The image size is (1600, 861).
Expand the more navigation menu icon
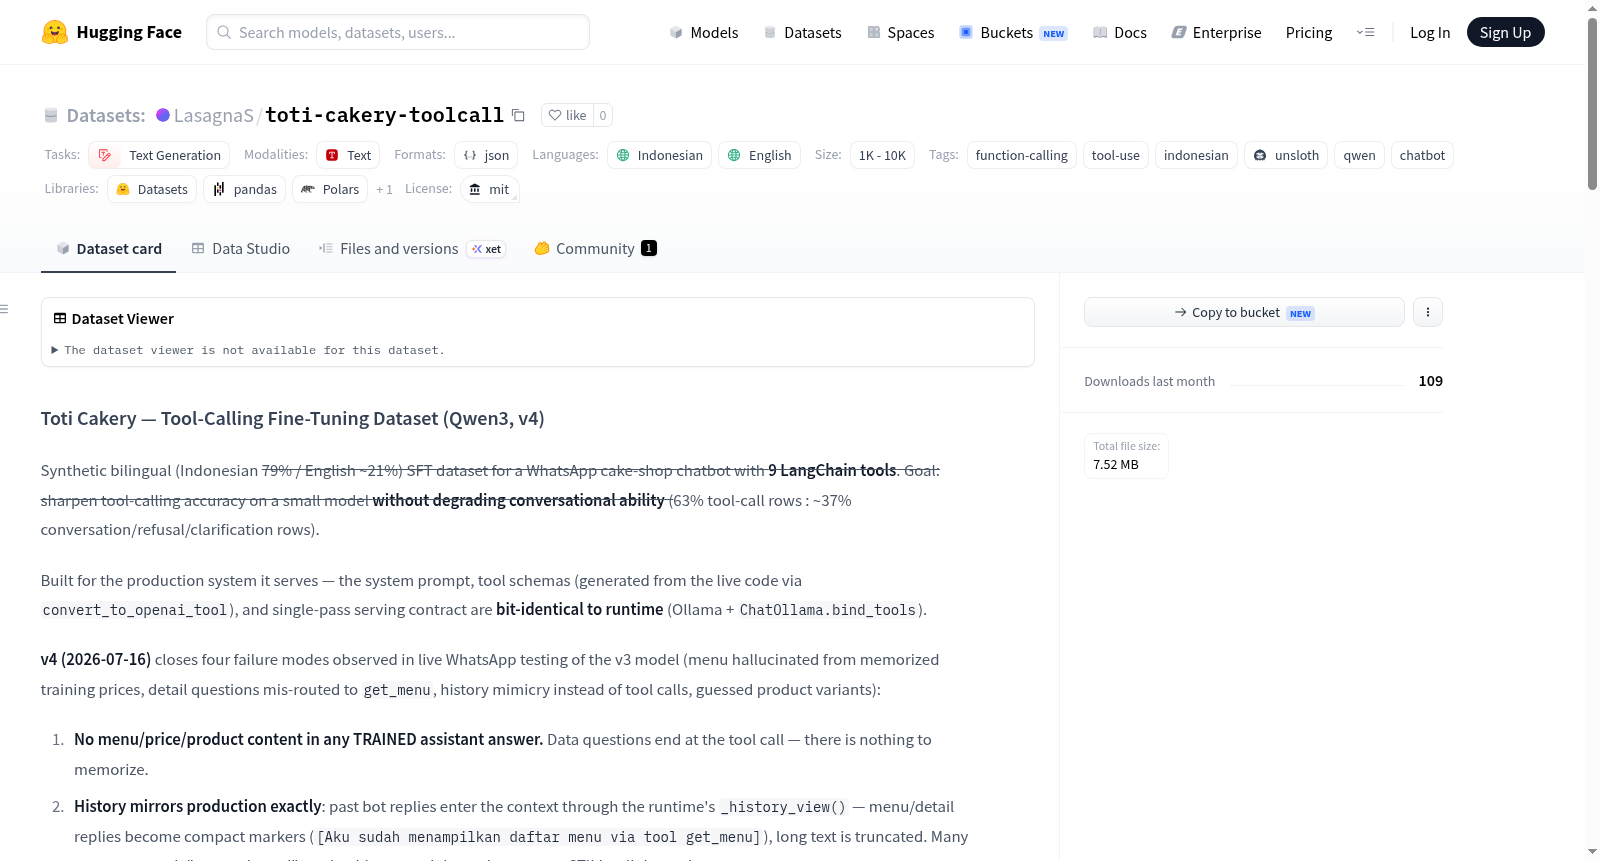click(x=1365, y=32)
